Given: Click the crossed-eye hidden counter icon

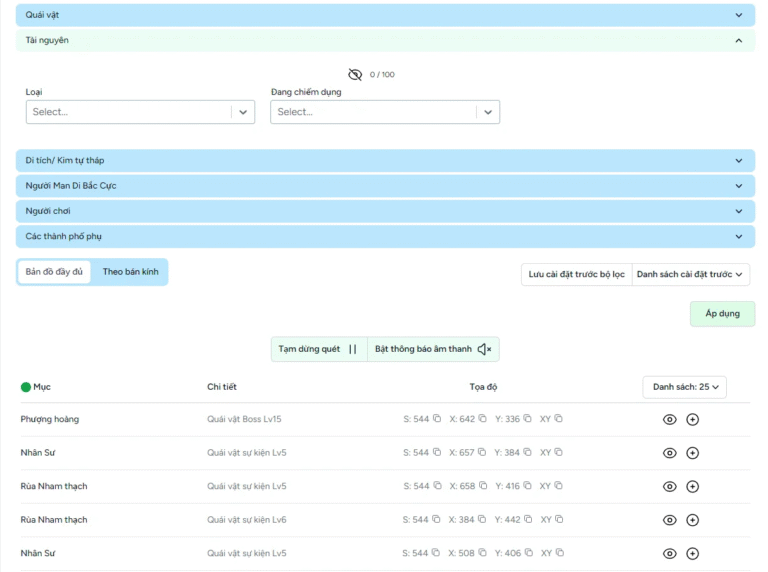Looking at the screenshot, I should point(355,75).
